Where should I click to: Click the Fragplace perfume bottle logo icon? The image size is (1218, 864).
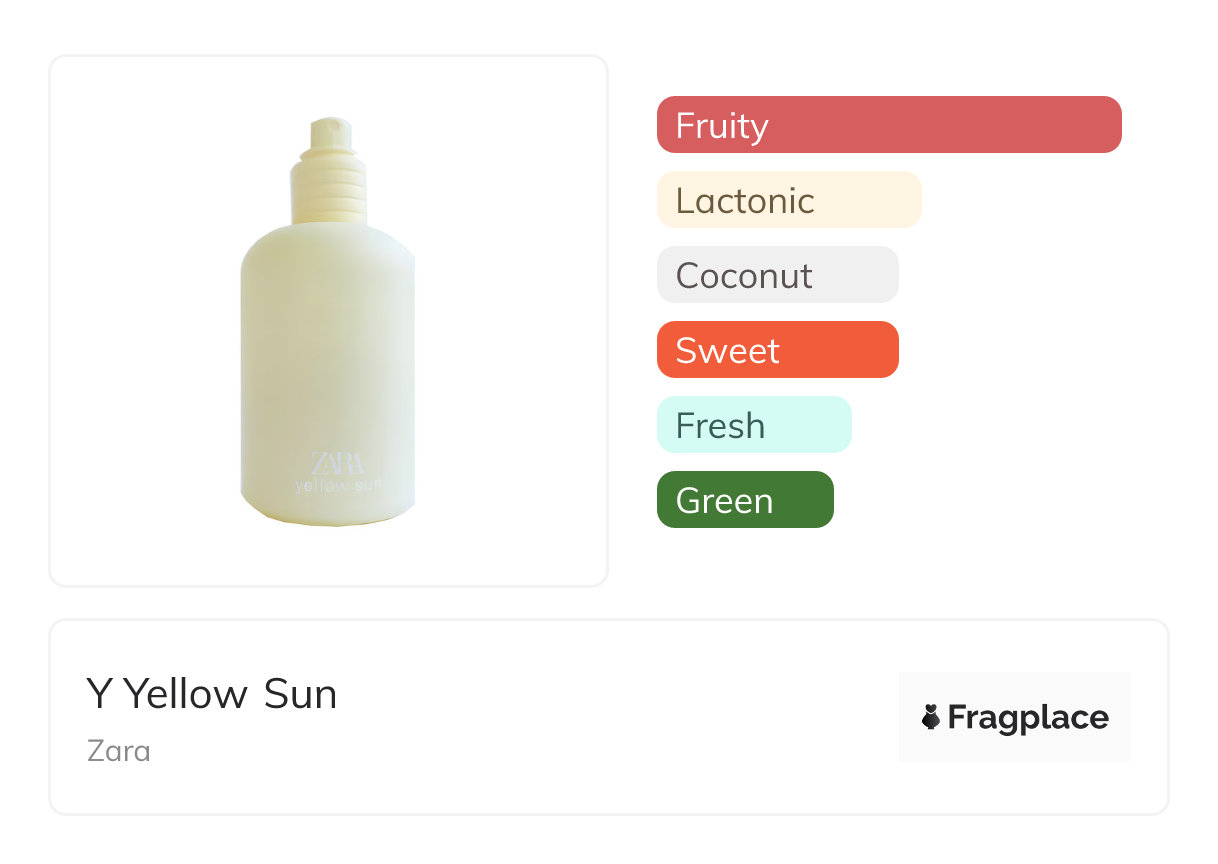click(931, 717)
